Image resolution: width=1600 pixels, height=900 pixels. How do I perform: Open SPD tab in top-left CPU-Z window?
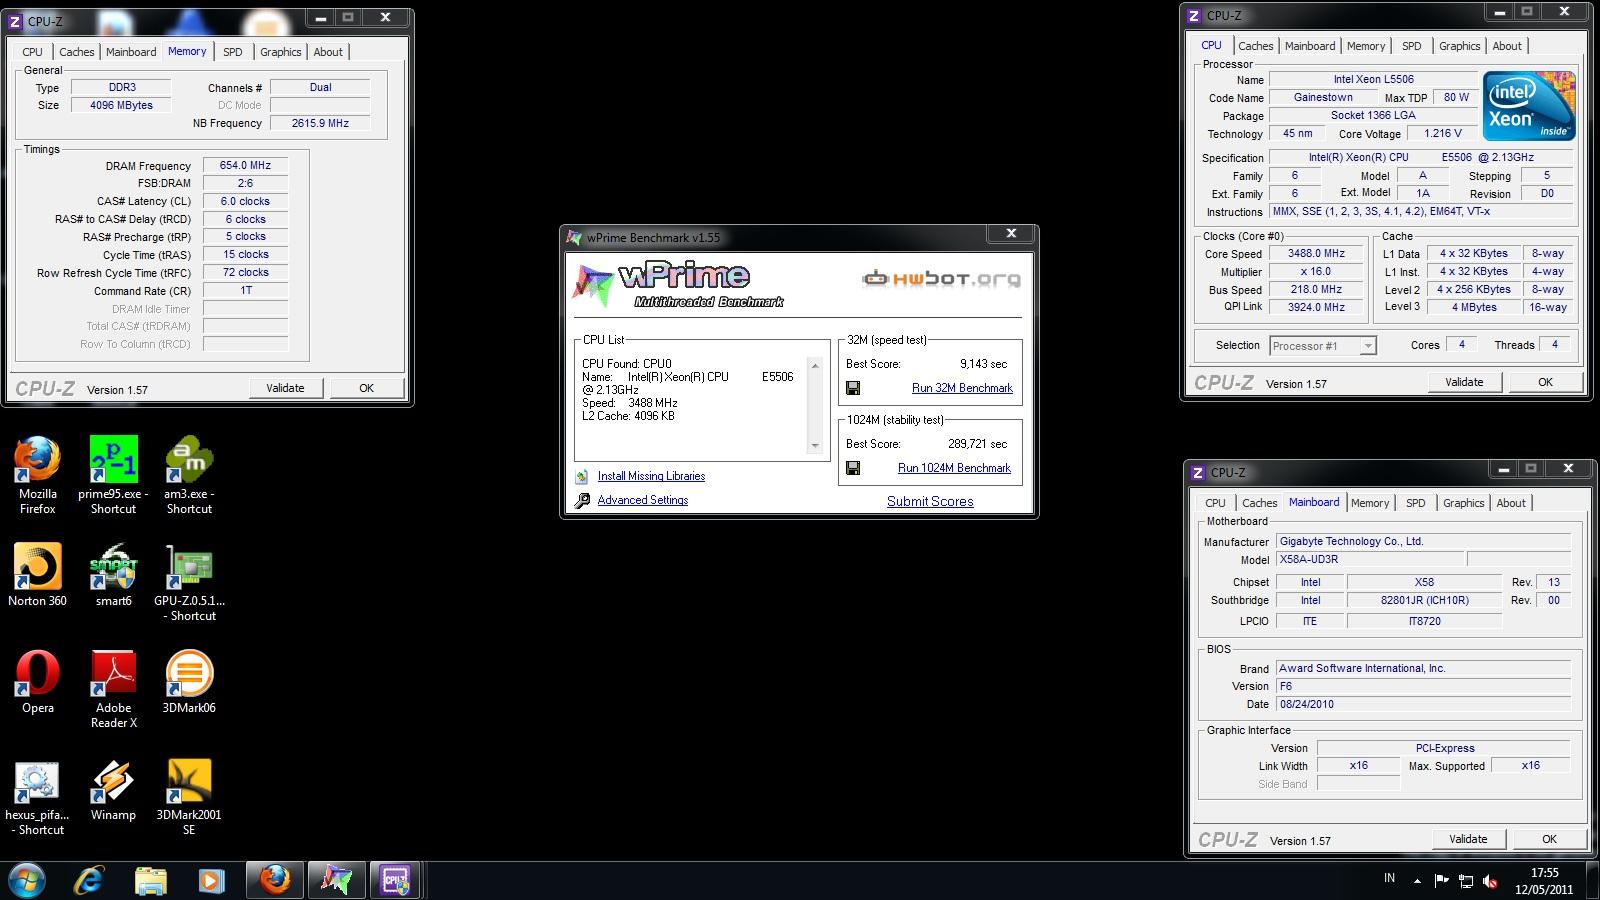pos(233,52)
